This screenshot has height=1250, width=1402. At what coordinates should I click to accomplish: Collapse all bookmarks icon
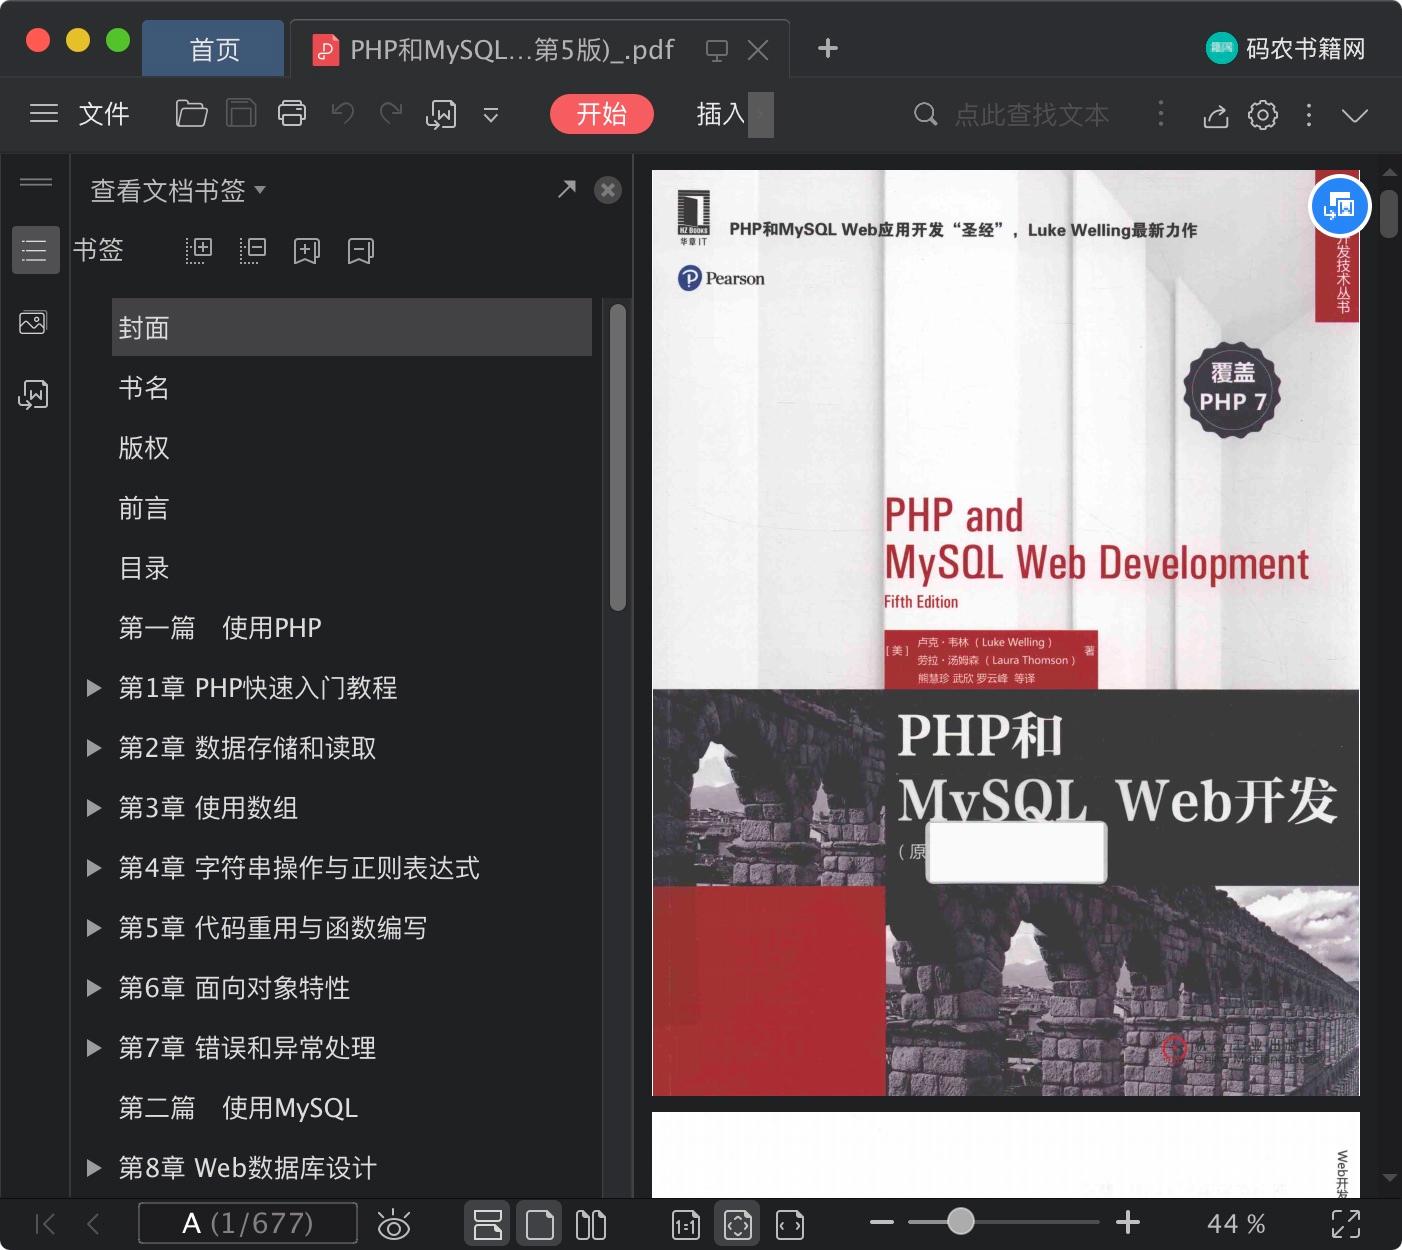253,250
